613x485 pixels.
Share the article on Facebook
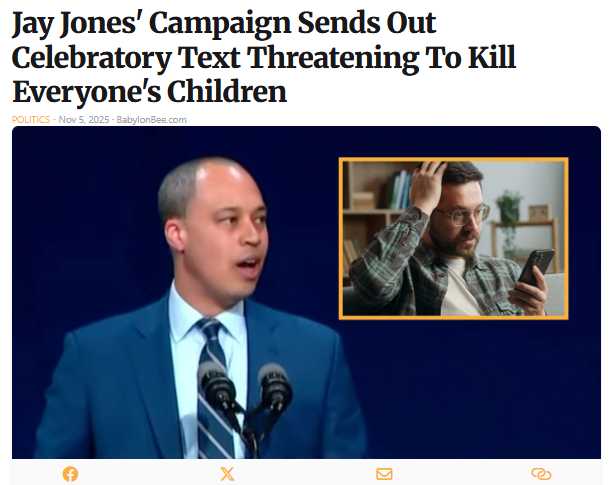pyautogui.click(x=70, y=474)
